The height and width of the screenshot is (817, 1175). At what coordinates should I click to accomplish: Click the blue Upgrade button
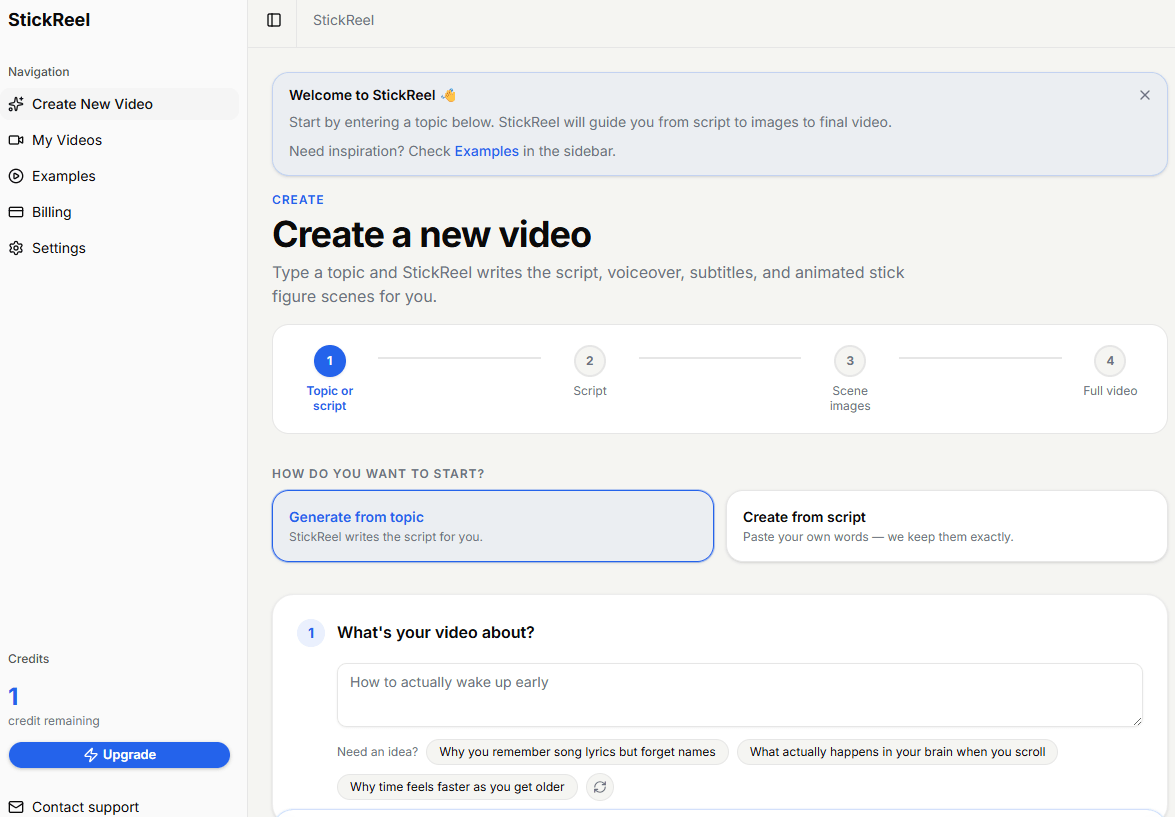119,755
